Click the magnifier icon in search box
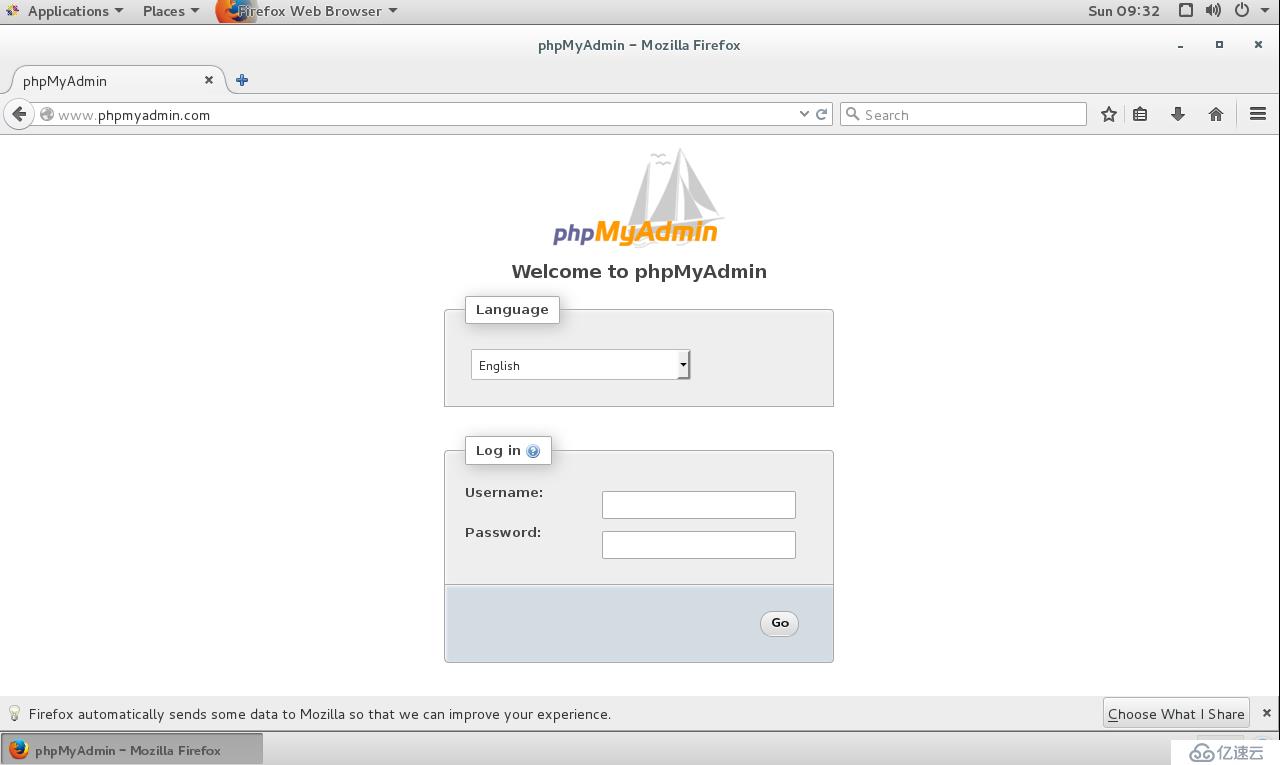The height and width of the screenshot is (765, 1280). click(x=853, y=114)
